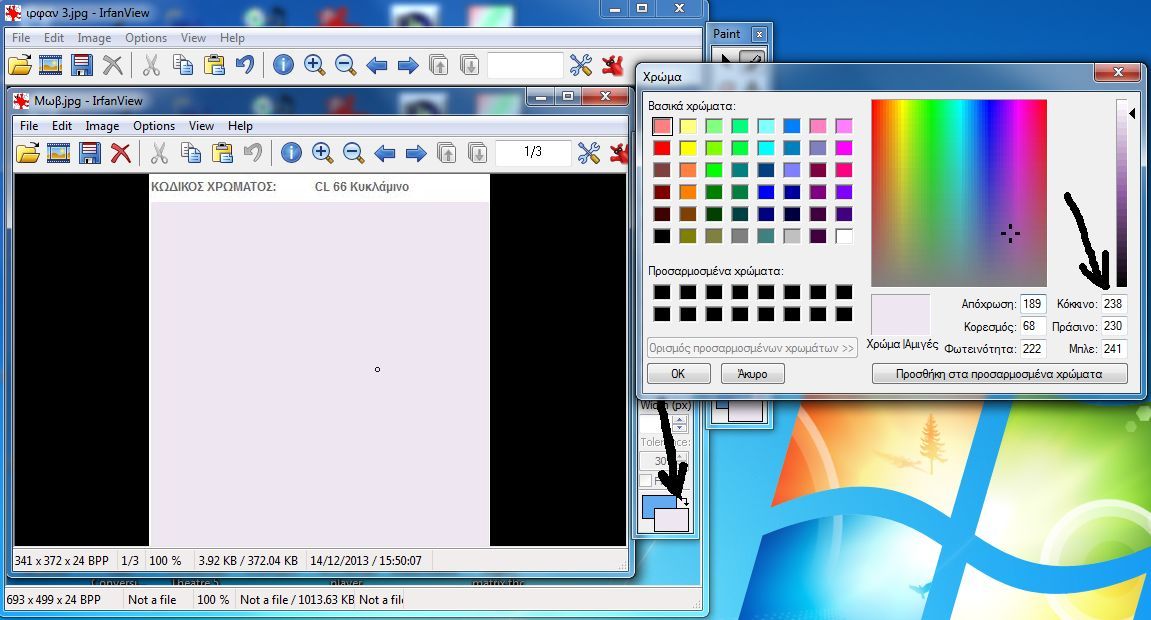Click the luminance slider arrow in color dialog
This screenshot has width=1151, height=620.
tap(1132, 114)
